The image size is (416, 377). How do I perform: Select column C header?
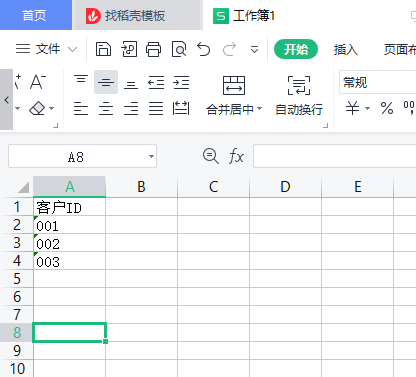coord(213,187)
